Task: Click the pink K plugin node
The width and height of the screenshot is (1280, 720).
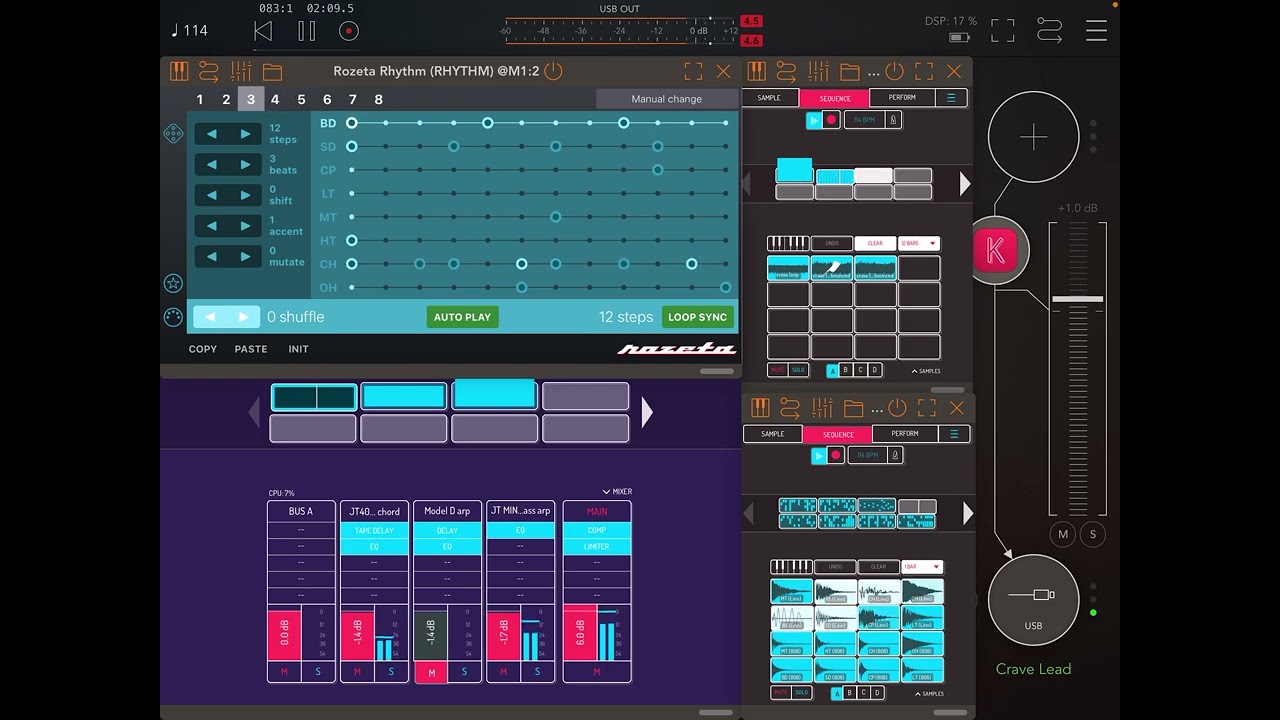Action: (x=996, y=251)
